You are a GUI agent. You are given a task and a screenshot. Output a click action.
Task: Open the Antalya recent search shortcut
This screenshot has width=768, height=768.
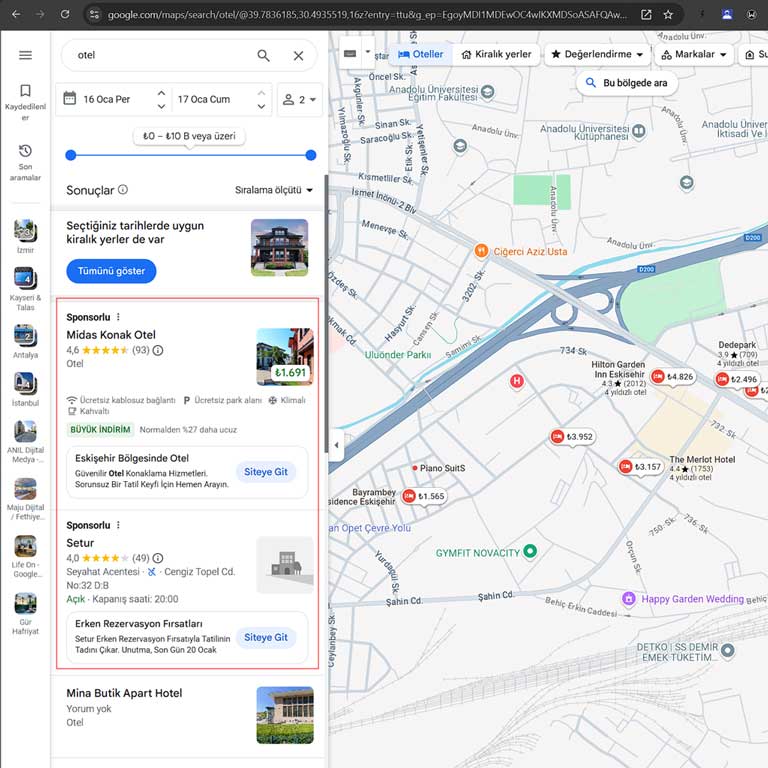tap(25, 341)
